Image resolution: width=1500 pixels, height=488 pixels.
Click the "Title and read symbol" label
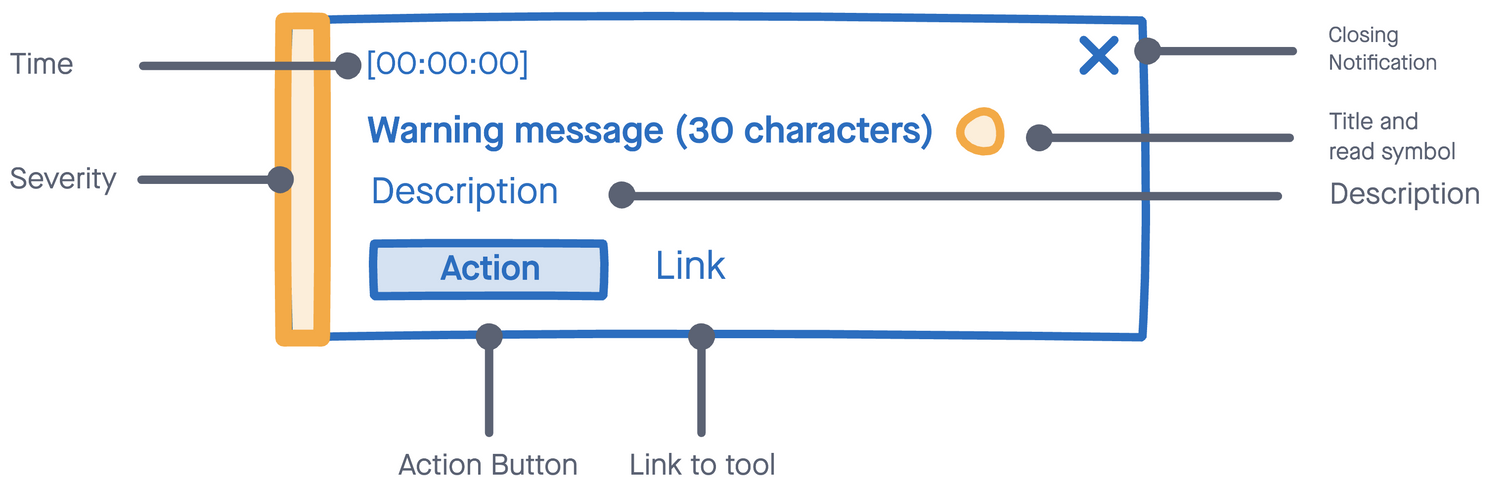coord(1391,136)
